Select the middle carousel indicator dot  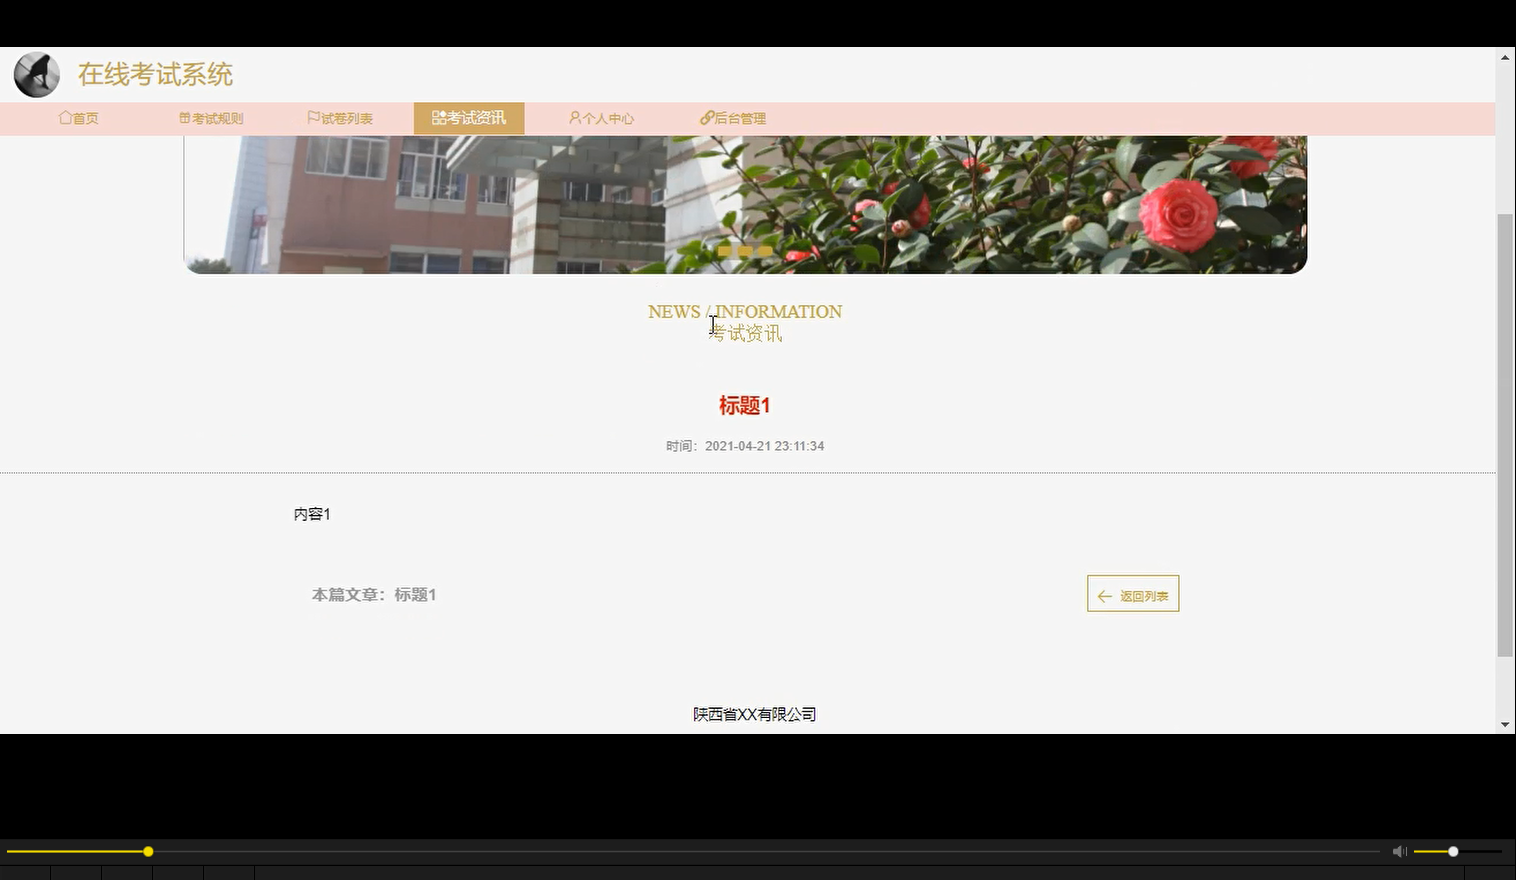coord(744,252)
